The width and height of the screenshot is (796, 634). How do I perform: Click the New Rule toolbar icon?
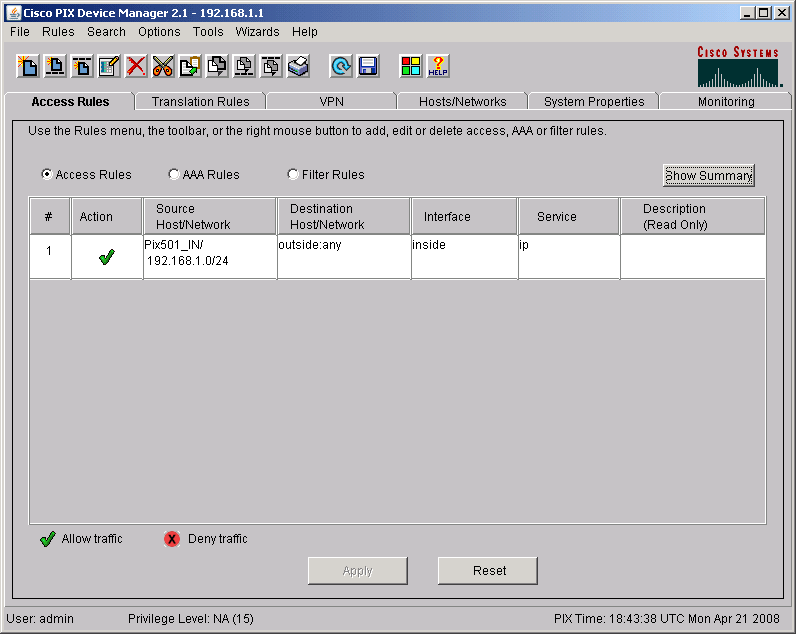[x=28, y=66]
